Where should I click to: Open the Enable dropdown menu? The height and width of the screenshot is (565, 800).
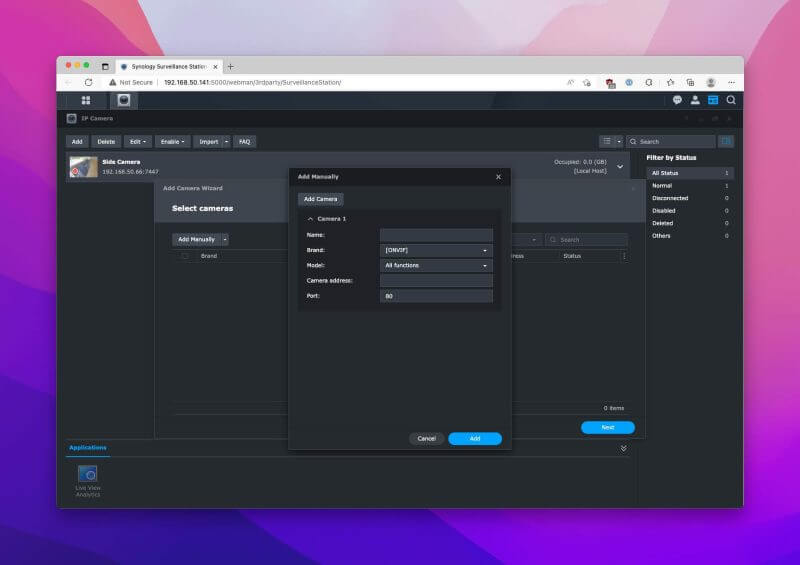pyautogui.click(x=172, y=141)
